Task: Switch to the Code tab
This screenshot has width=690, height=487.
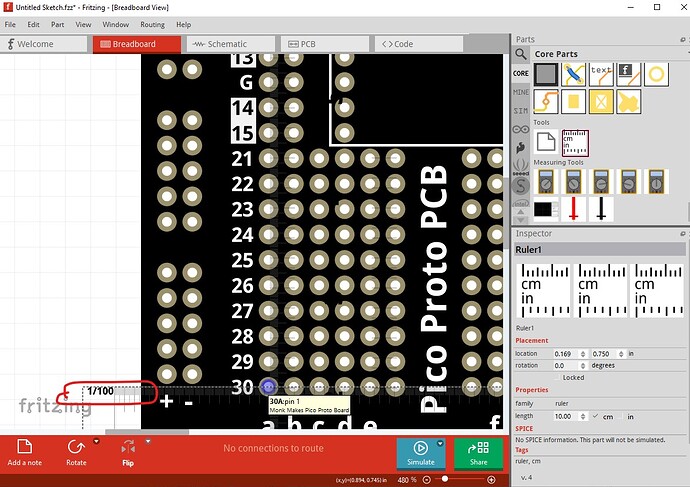Action: (x=419, y=44)
